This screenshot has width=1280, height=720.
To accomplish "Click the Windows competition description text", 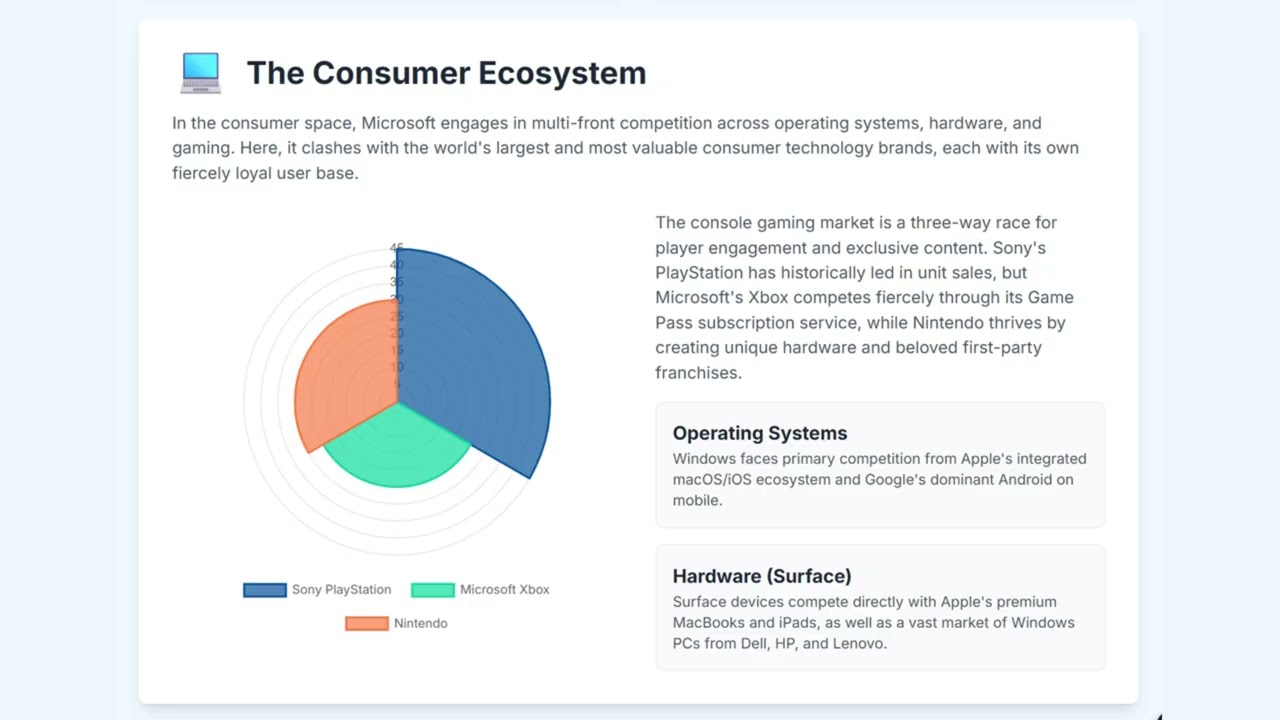I will coord(879,479).
